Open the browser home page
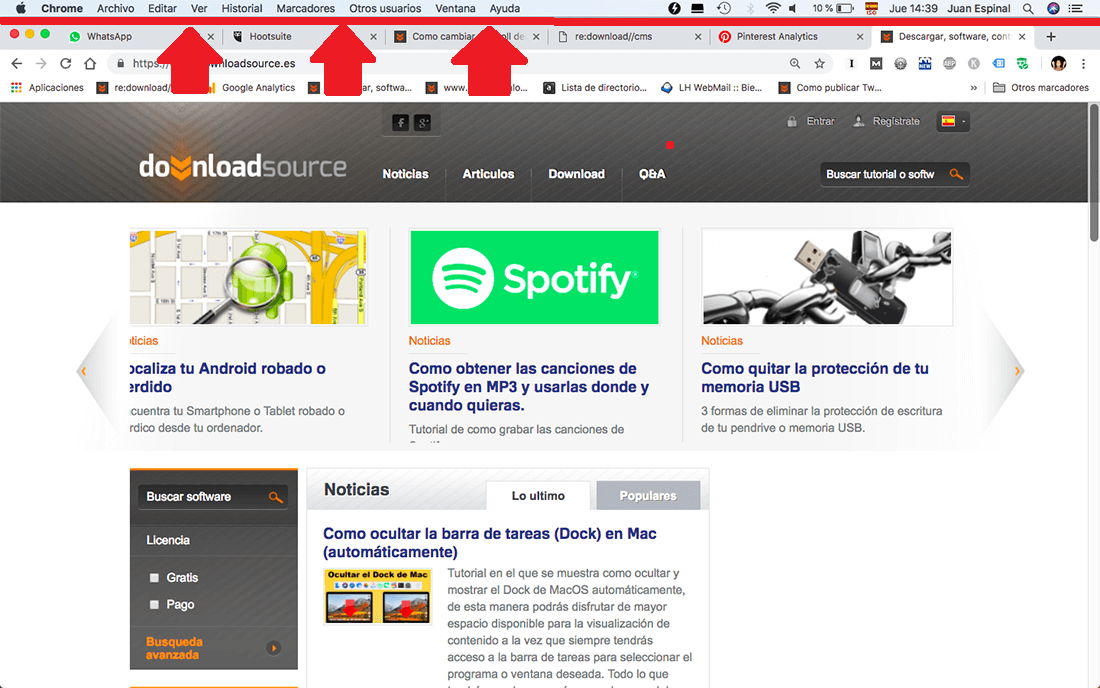Screen dimensions: 1100x688 [90, 63]
